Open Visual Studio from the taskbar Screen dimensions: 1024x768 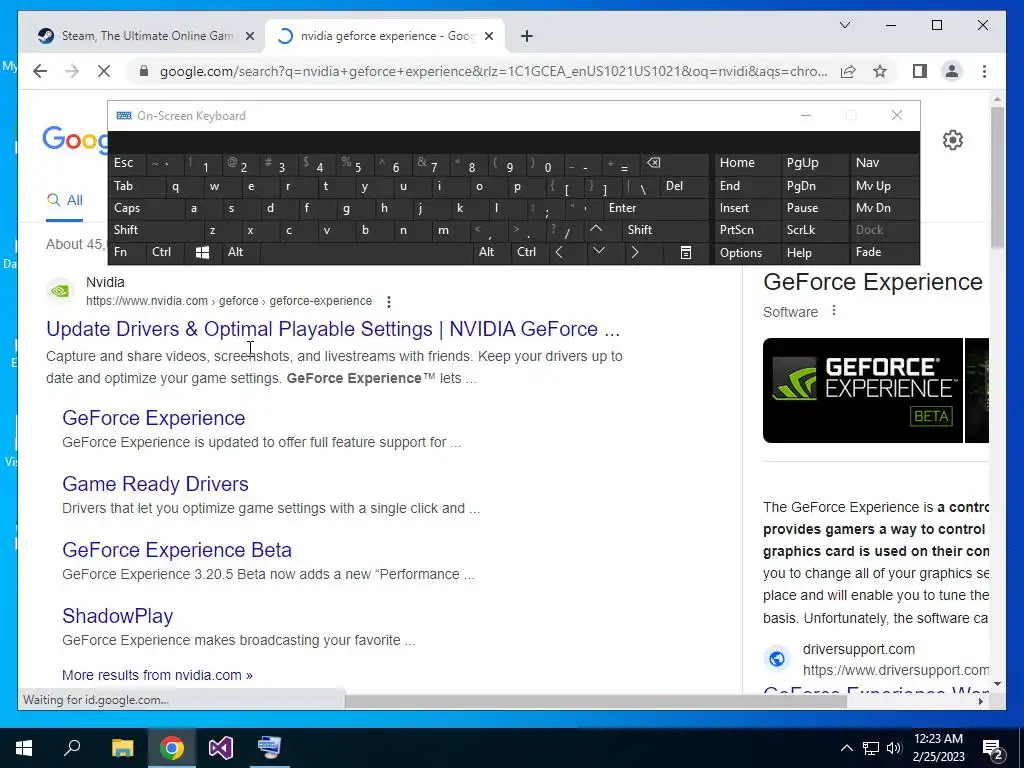pyautogui.click(x=221, y=748)
